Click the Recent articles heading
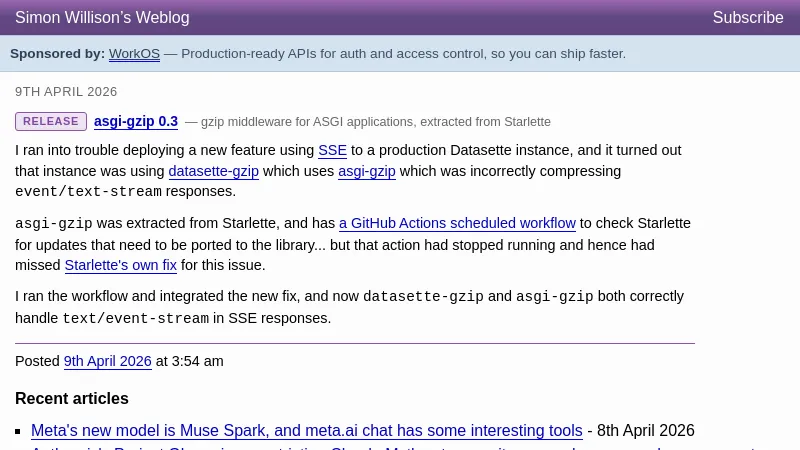This screenshot has height=450, width=800. coord(72,399)
